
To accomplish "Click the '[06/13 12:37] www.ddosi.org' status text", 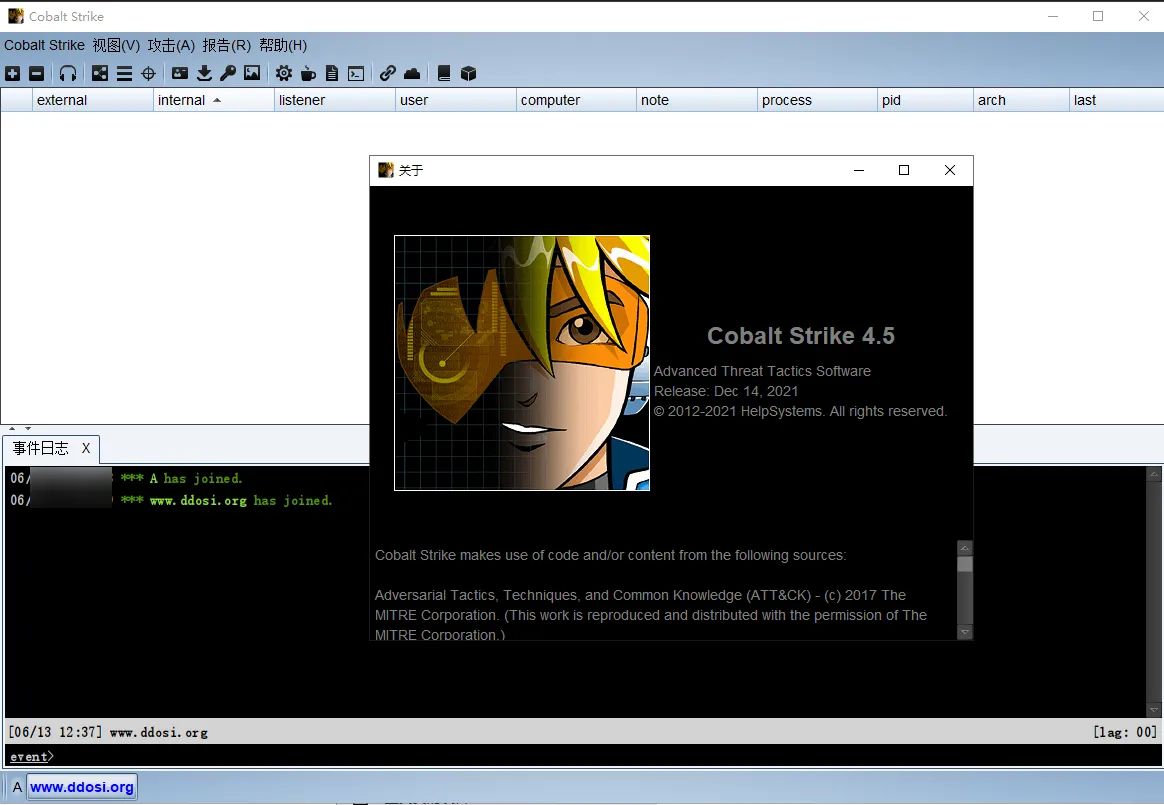I will click(108, 732).
